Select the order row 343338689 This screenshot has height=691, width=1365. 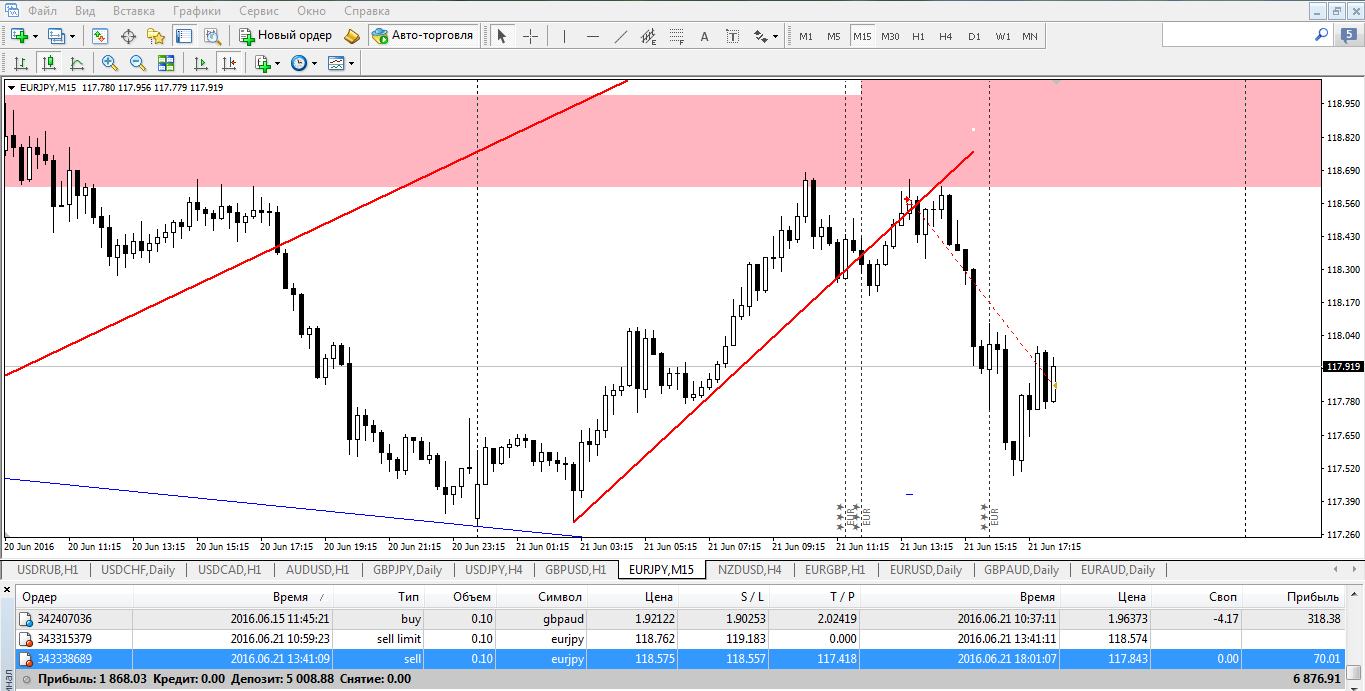click(x=682, y=658)
